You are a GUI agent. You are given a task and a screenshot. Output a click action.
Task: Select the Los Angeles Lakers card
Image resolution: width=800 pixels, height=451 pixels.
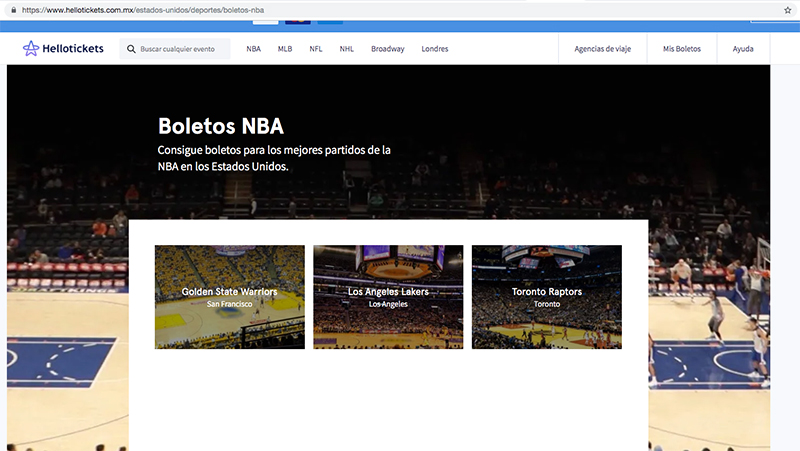[388, 297]
